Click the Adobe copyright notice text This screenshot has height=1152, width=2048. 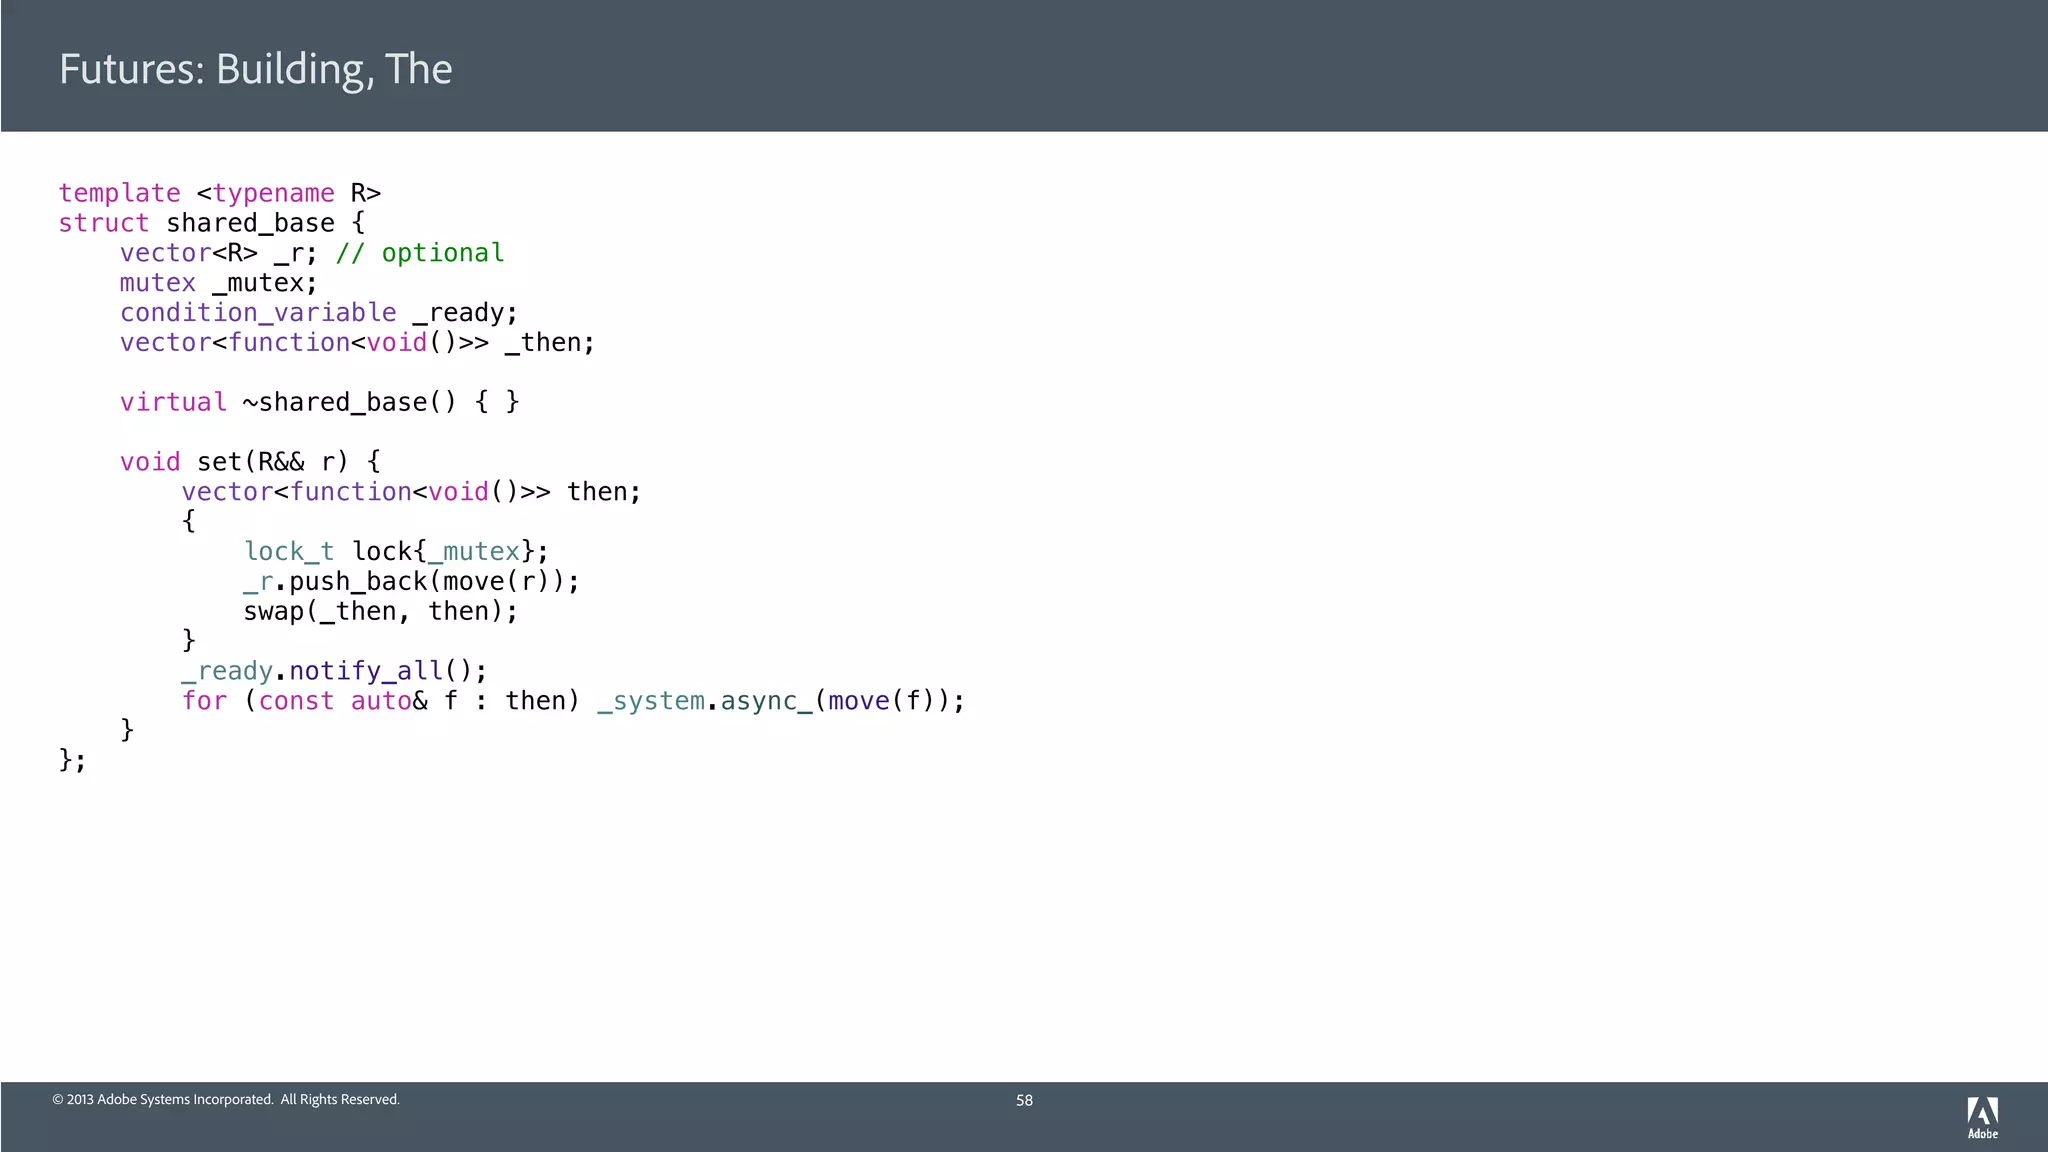(226, 1099)
